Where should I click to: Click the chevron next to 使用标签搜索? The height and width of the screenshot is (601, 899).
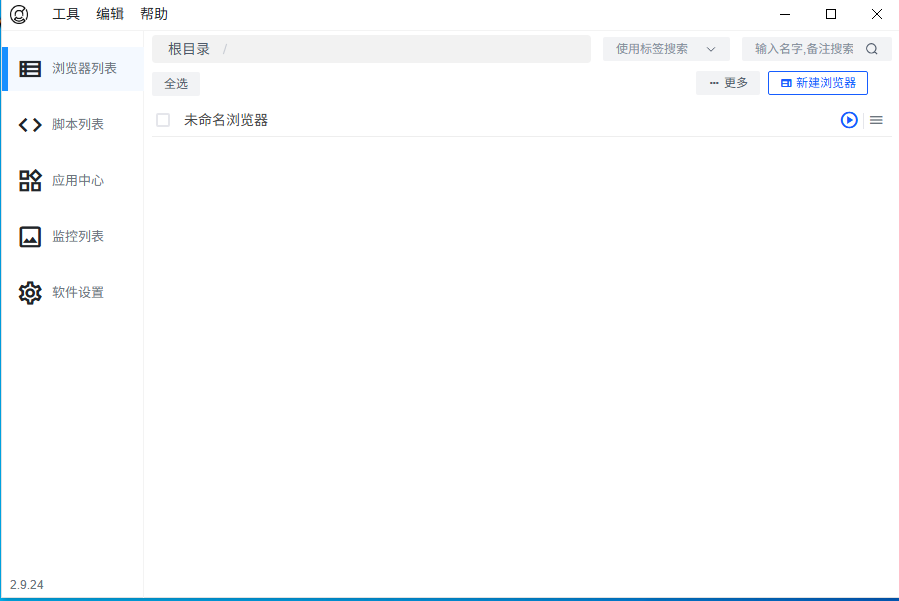tap(711, 48)
